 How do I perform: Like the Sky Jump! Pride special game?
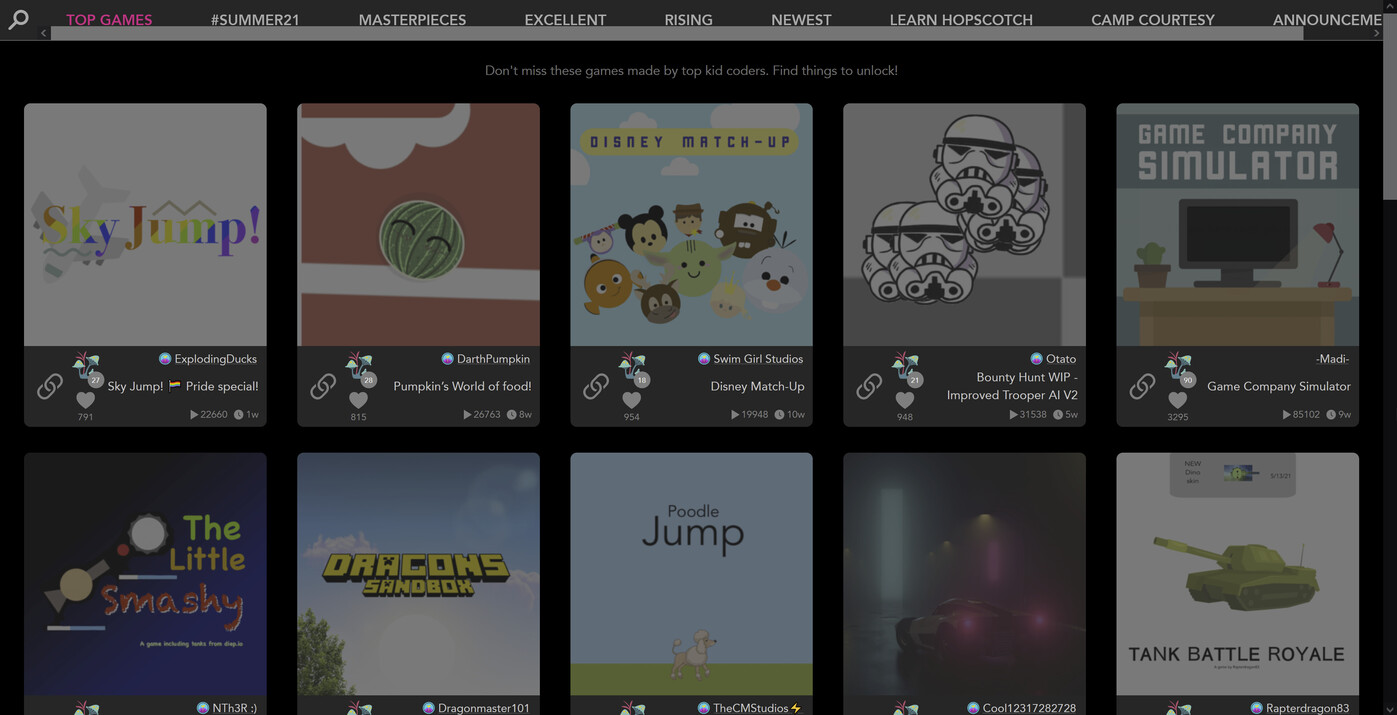pyautogui.click(x=85, y=400)
